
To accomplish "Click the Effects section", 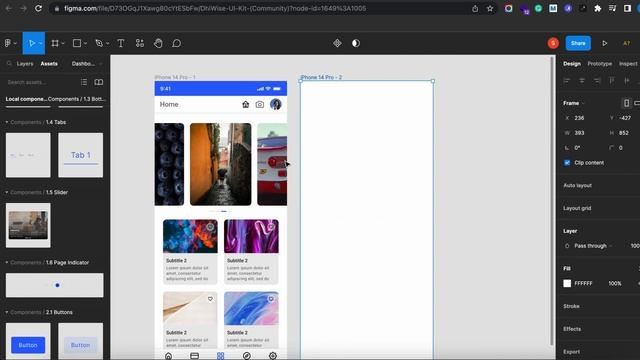I will [x=572, y=329].
